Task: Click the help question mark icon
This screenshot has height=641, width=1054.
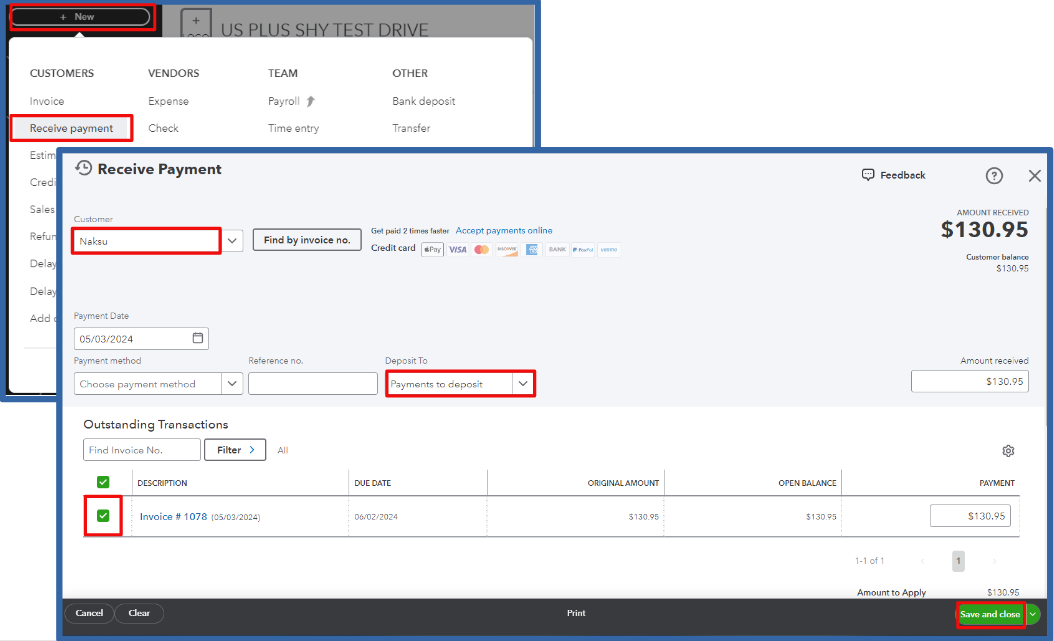Action: [x=994, y=175]
